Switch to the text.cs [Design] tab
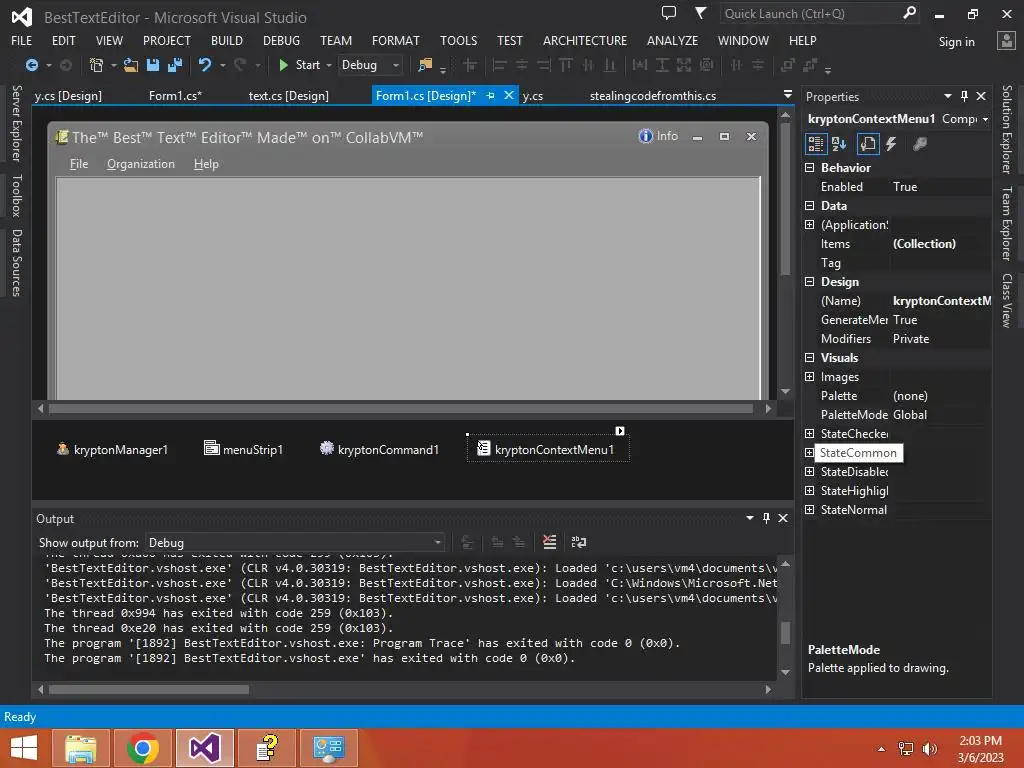 (x=289, y=95)
